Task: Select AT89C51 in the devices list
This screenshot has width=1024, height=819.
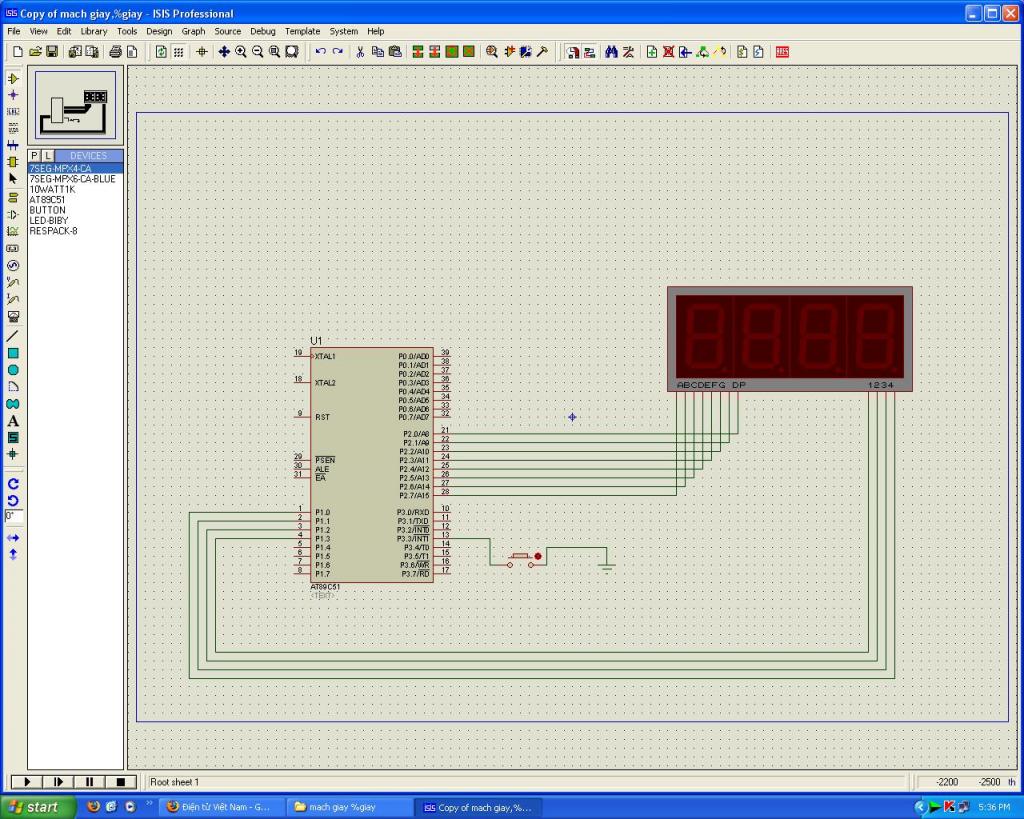Action: click(x=47, y=200)
